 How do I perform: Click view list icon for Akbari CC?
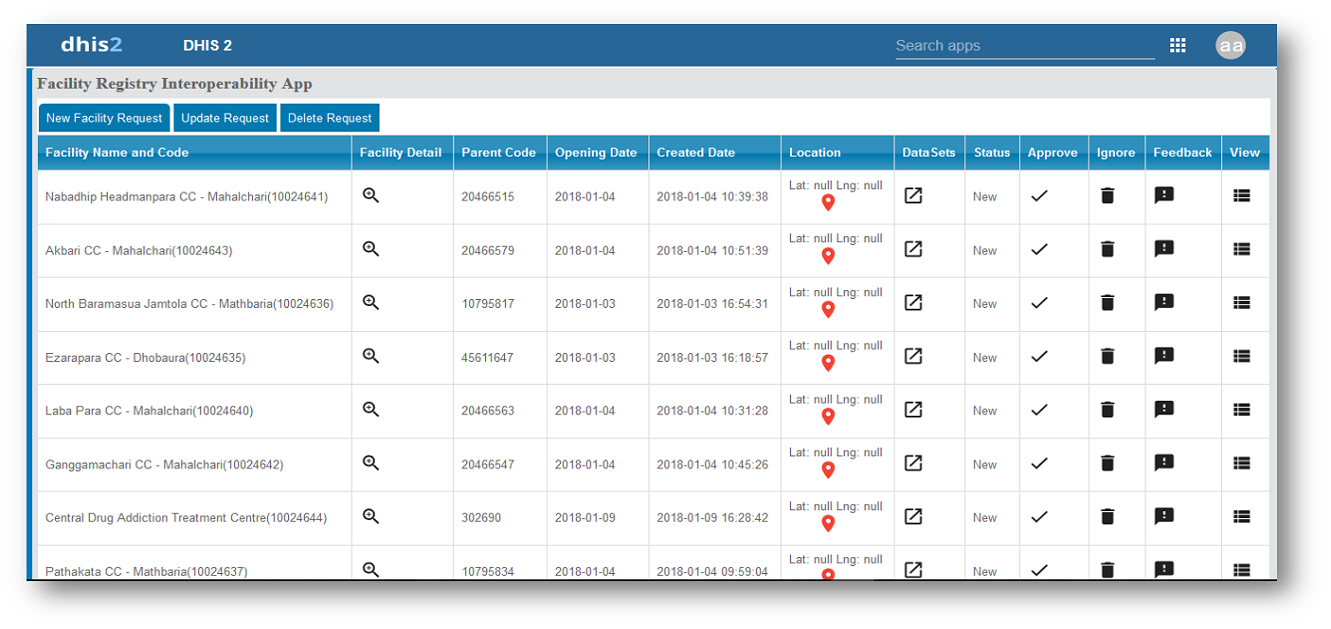tap(1242, 249)
